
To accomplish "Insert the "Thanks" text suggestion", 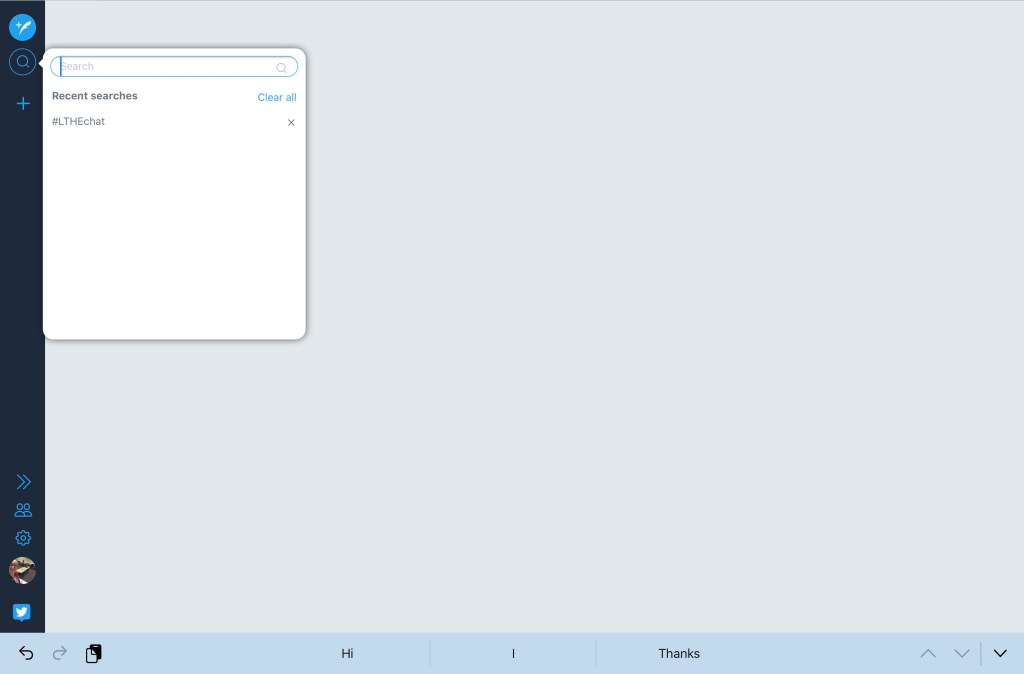I will (679, 653).
